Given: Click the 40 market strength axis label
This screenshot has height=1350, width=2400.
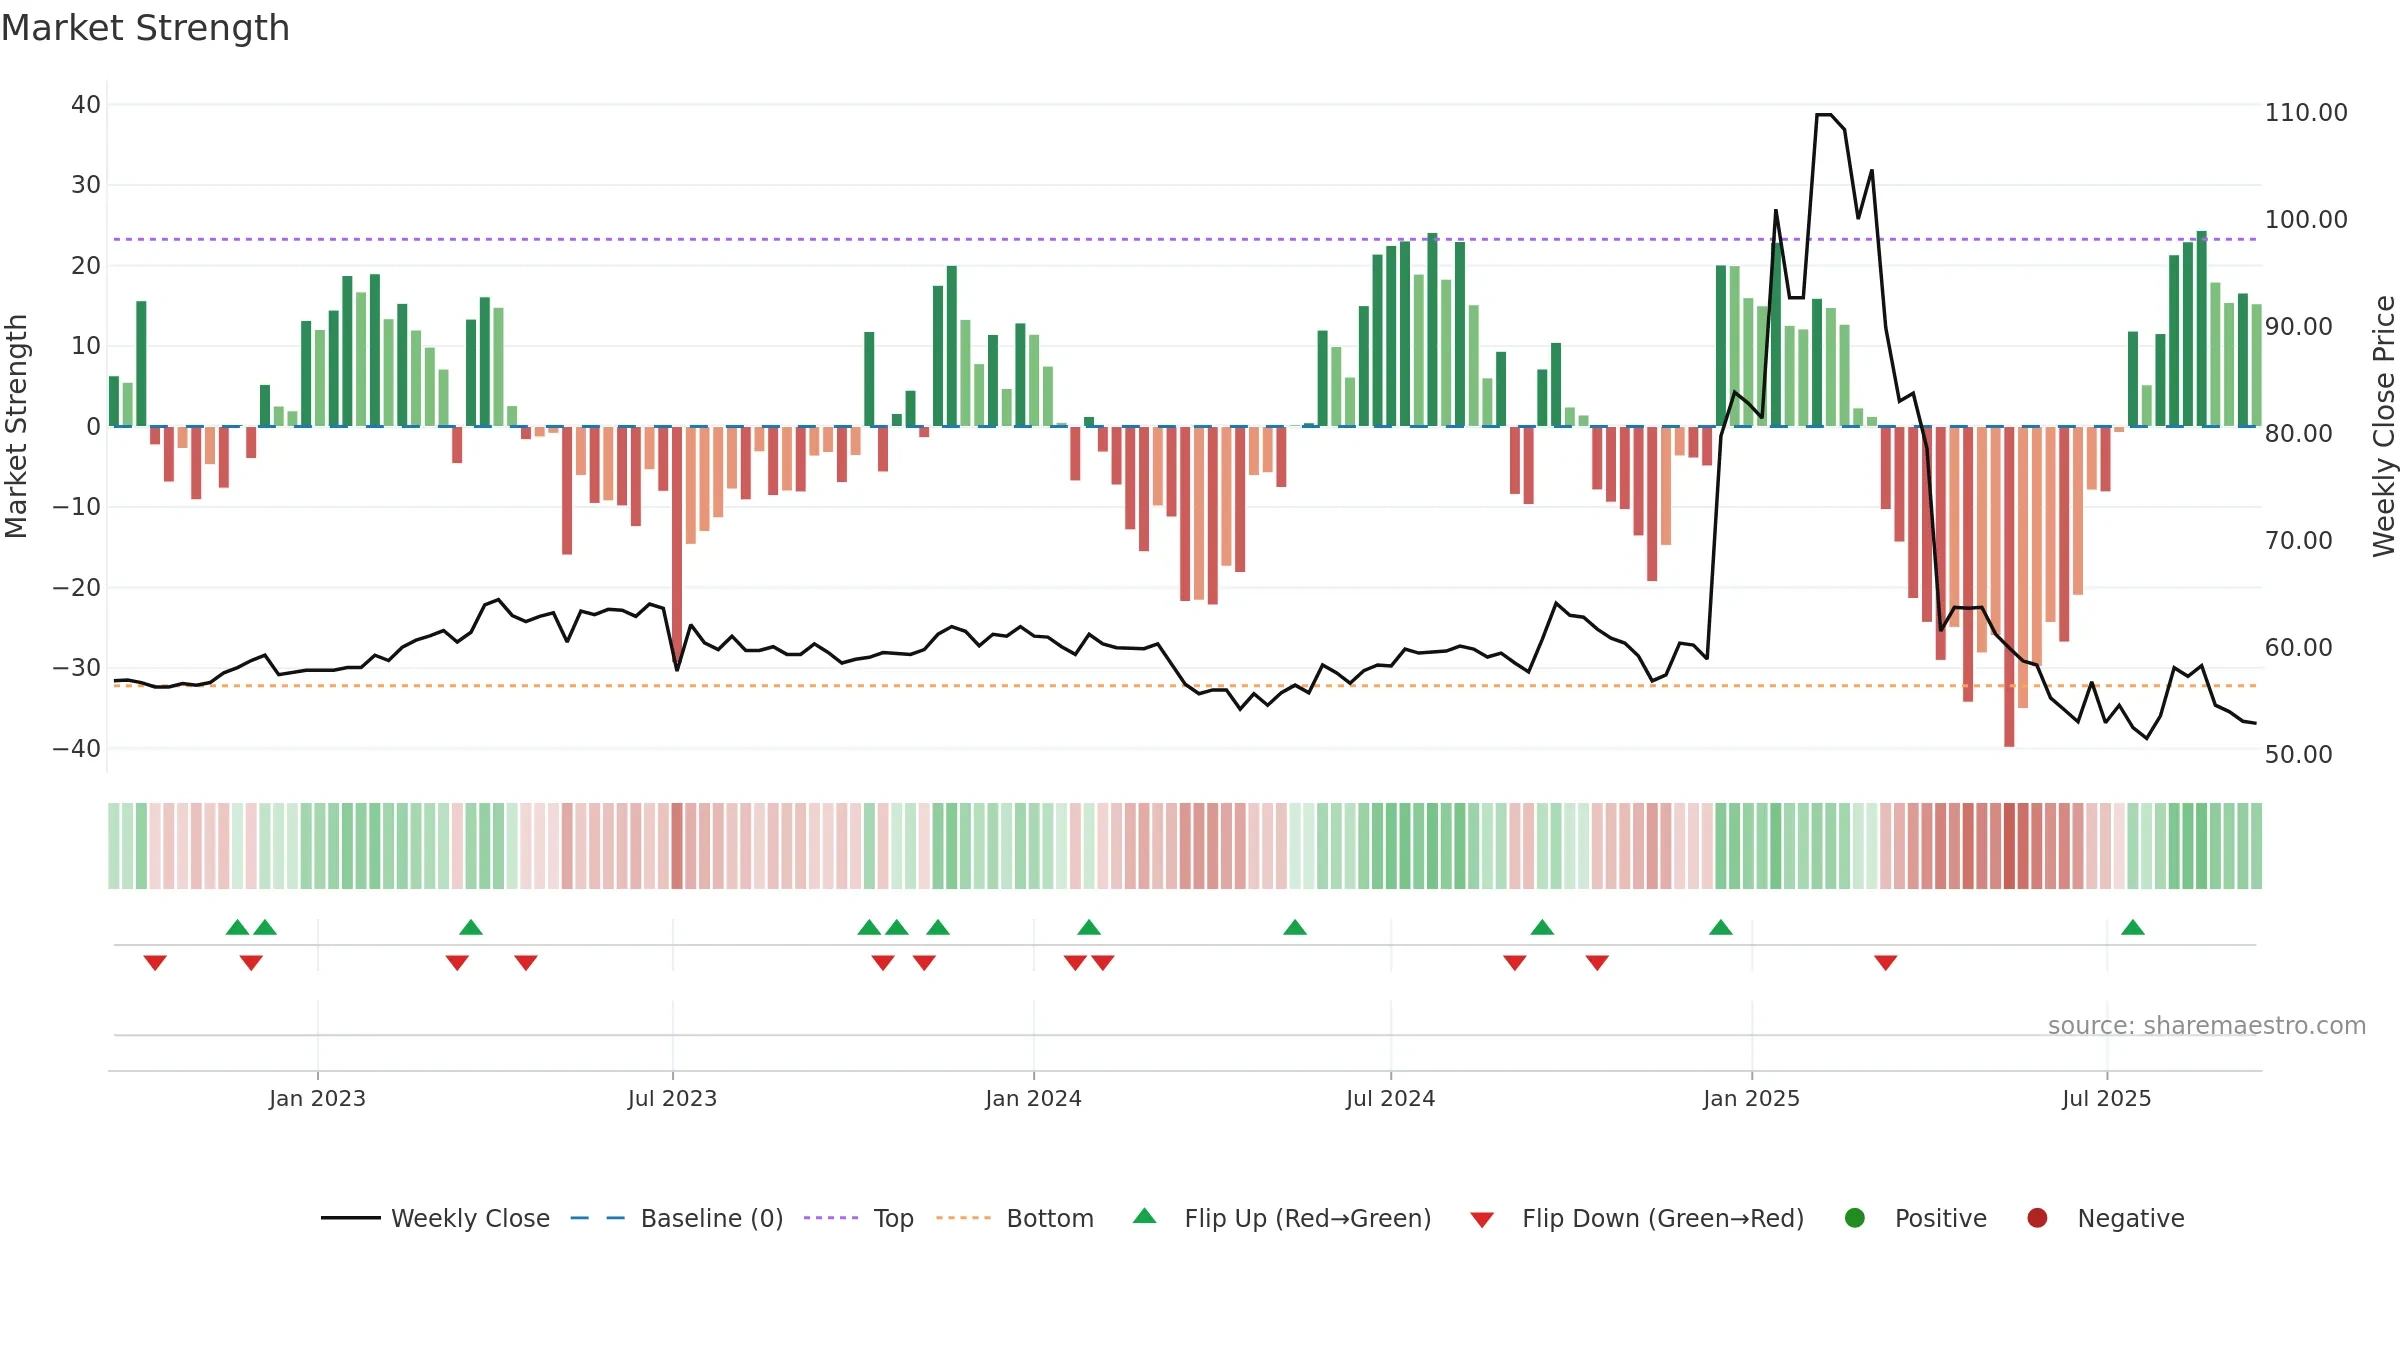Looking at the screenshot, I should click(x=86, y=104).
